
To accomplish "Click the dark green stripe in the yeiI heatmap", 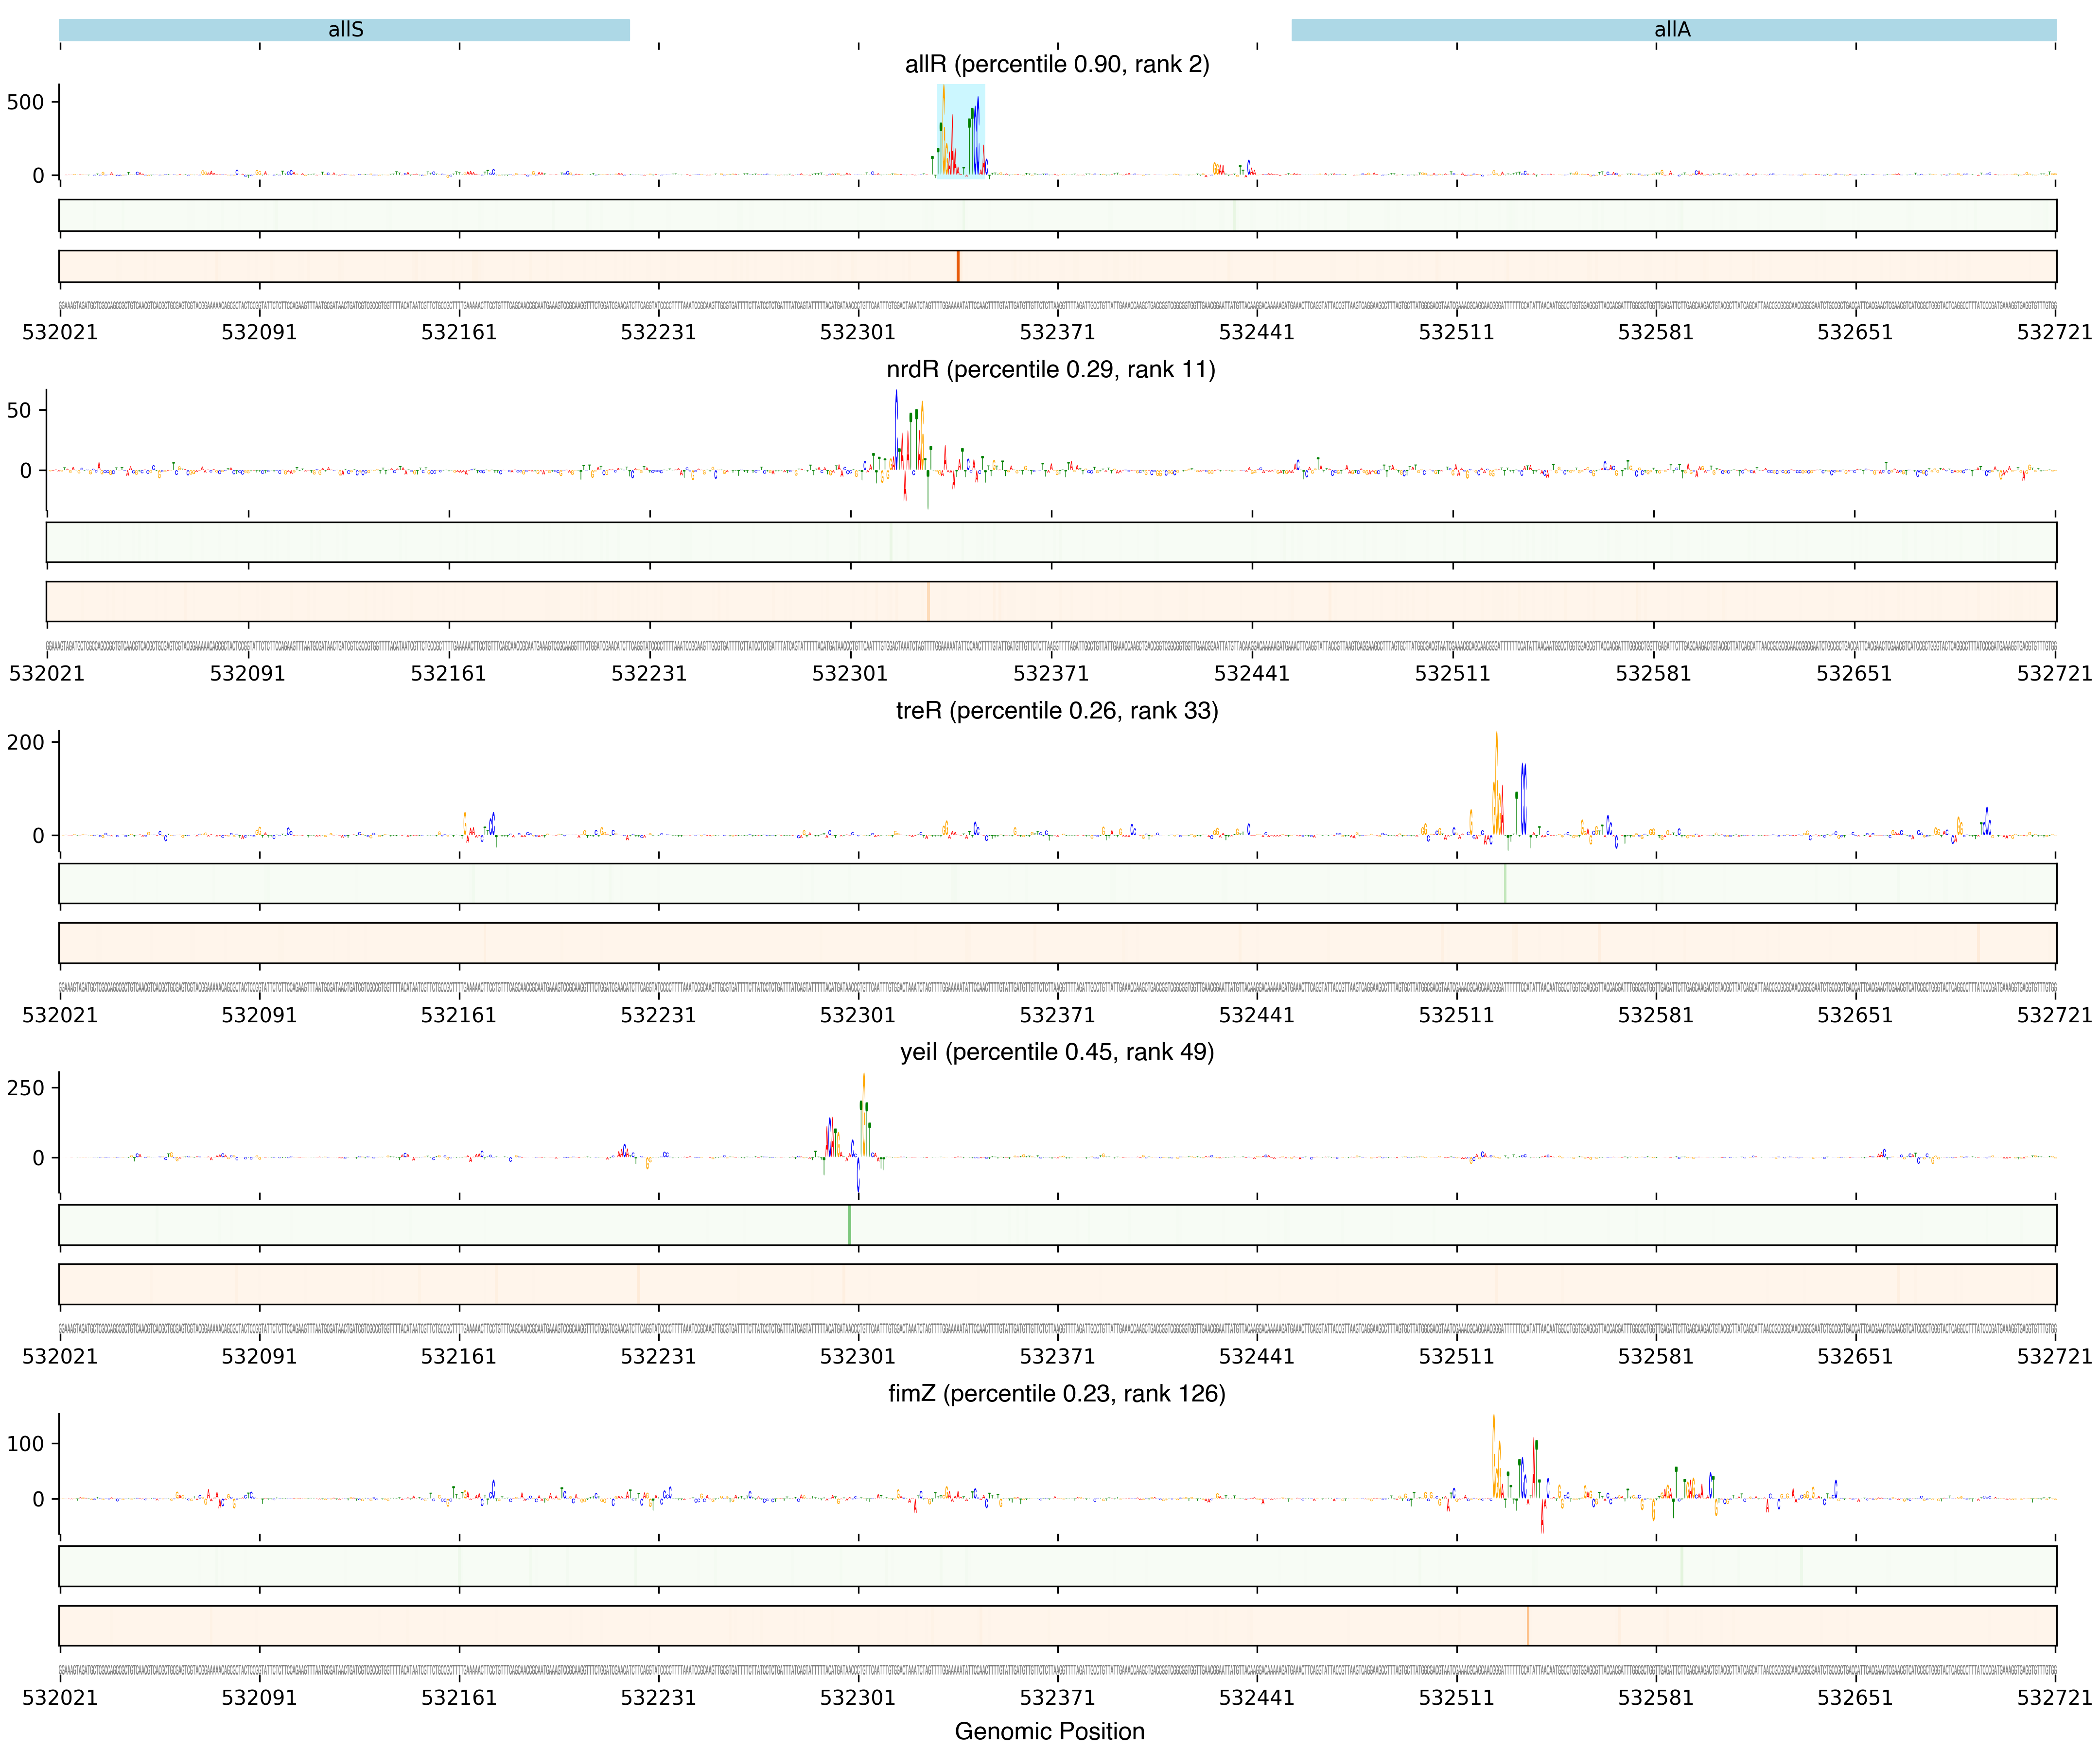I will coord(849,1225).
